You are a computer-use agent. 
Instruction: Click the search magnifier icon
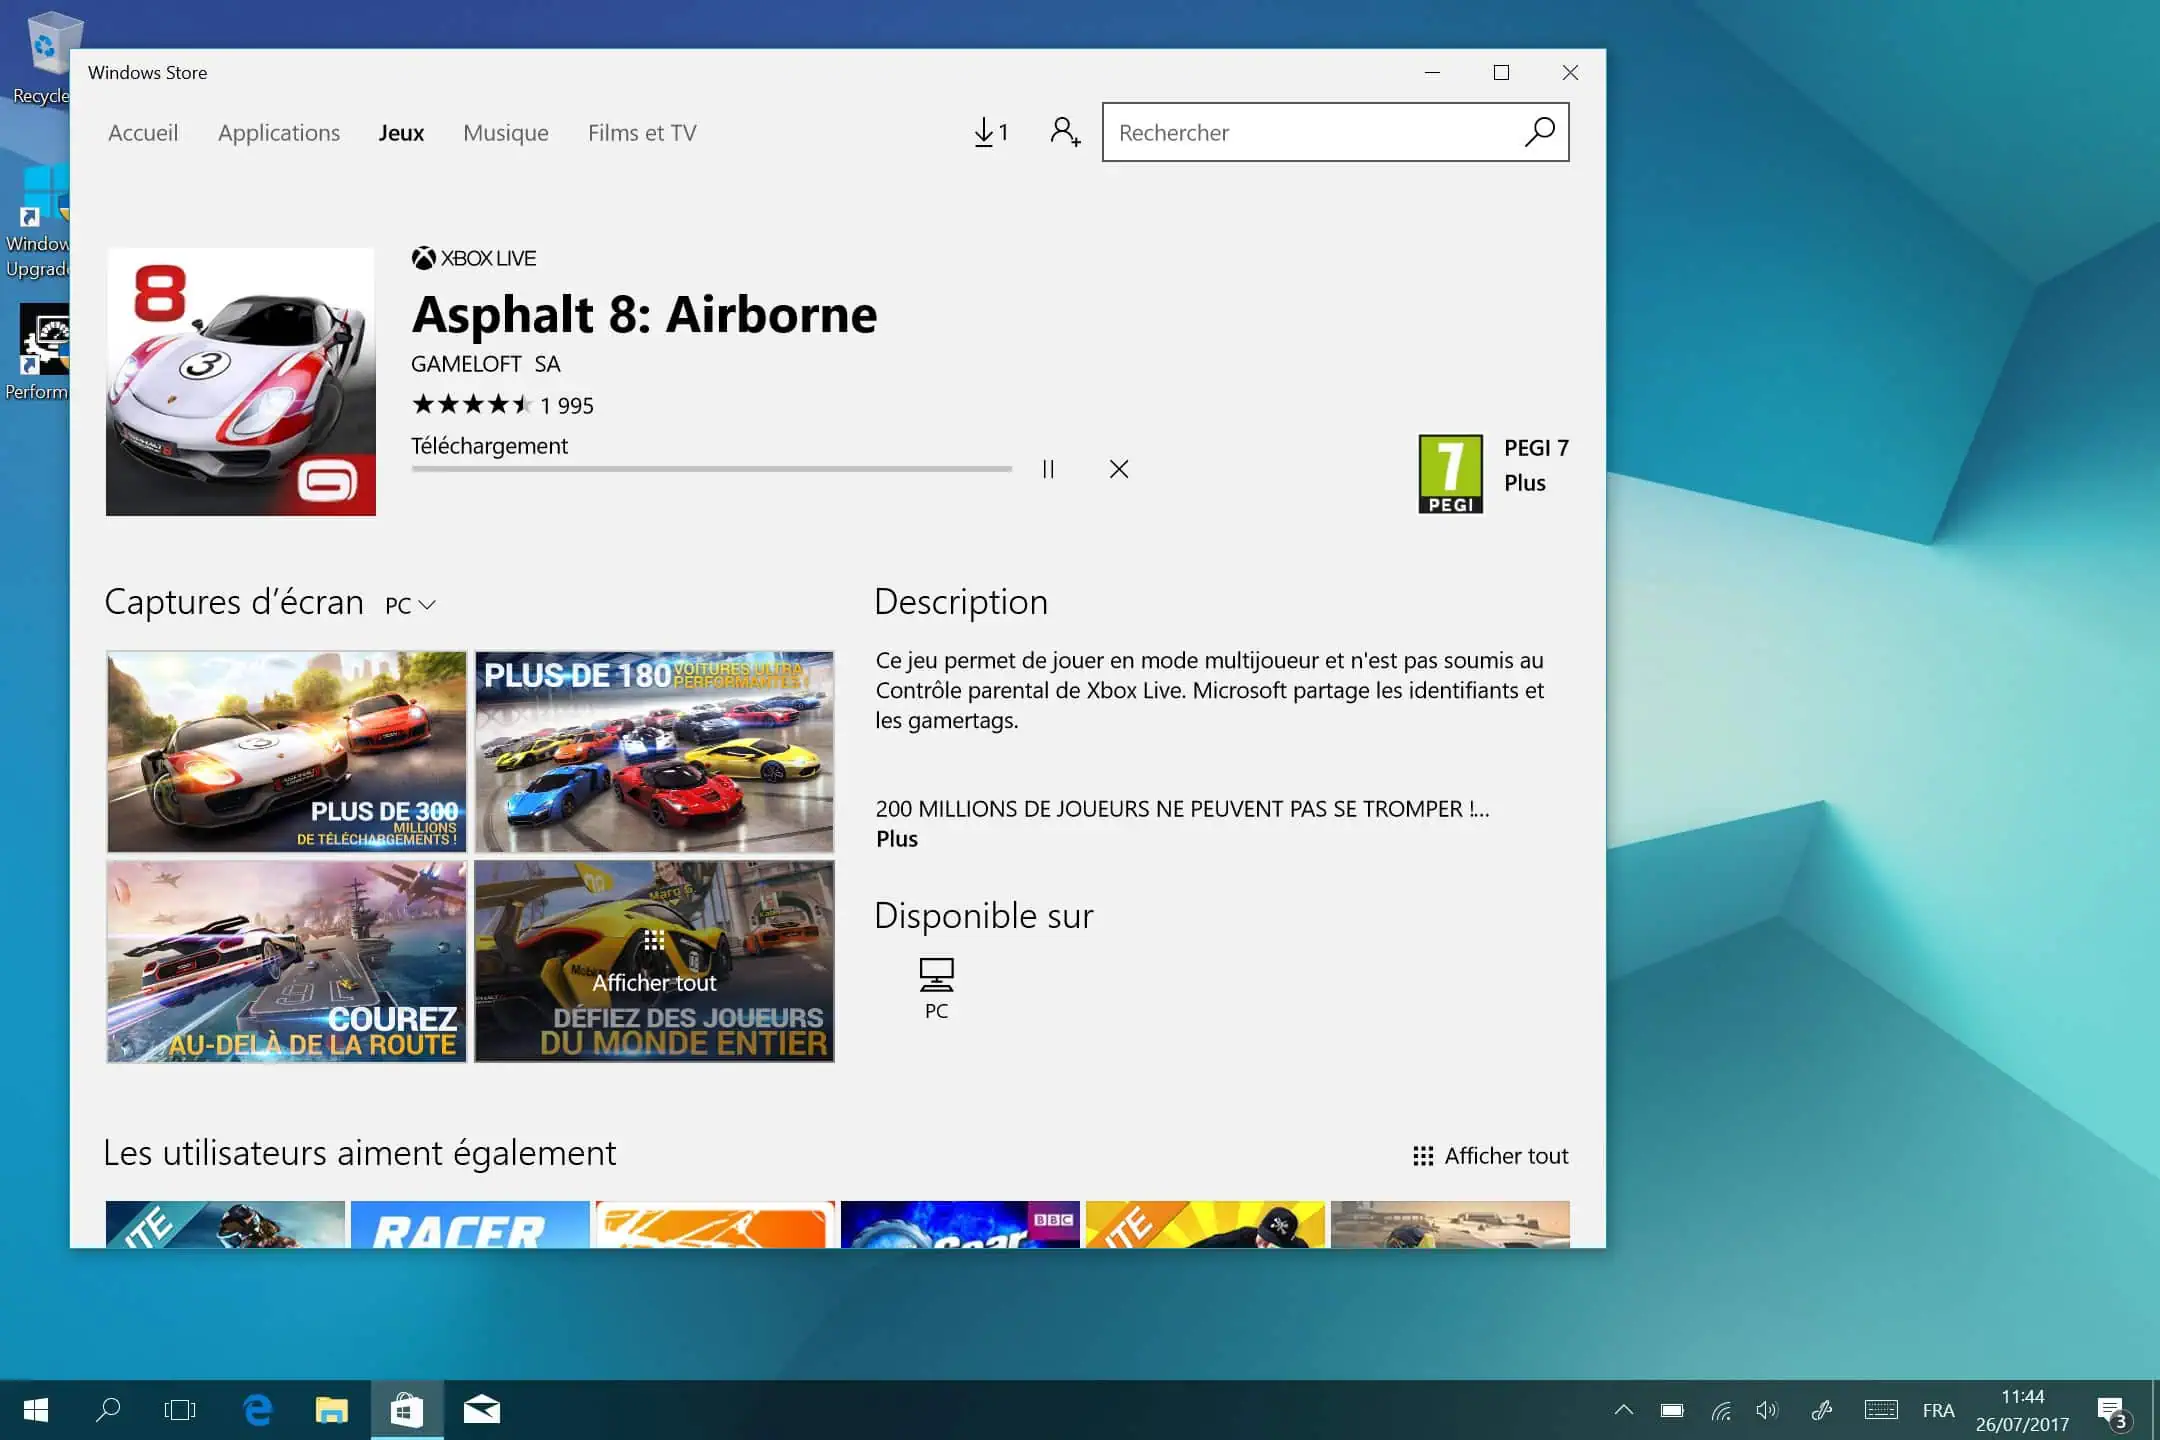(x=1540, y=132)
